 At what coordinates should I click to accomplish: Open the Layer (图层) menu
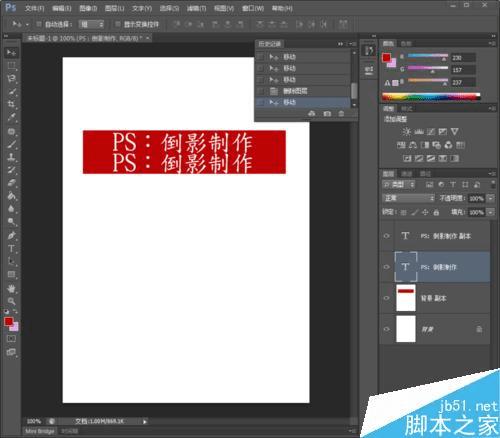(114, 8)
